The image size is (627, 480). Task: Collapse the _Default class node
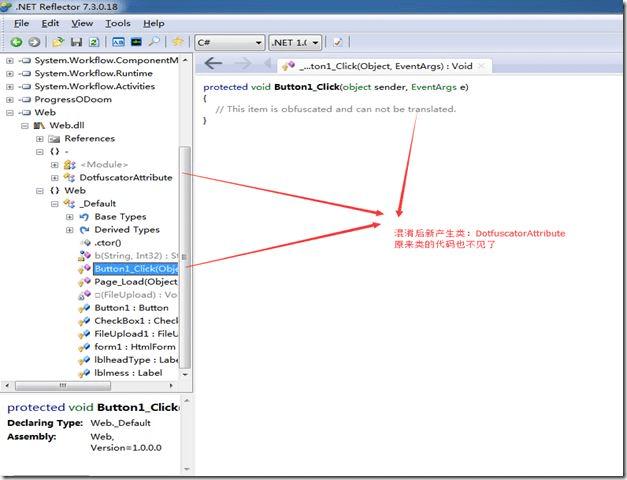[55, 204]
